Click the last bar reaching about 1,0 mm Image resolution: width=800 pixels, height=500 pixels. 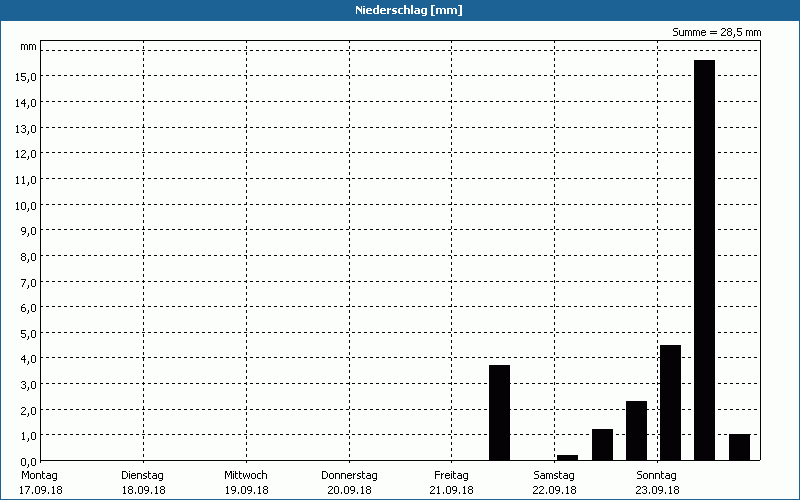[739, 447]
